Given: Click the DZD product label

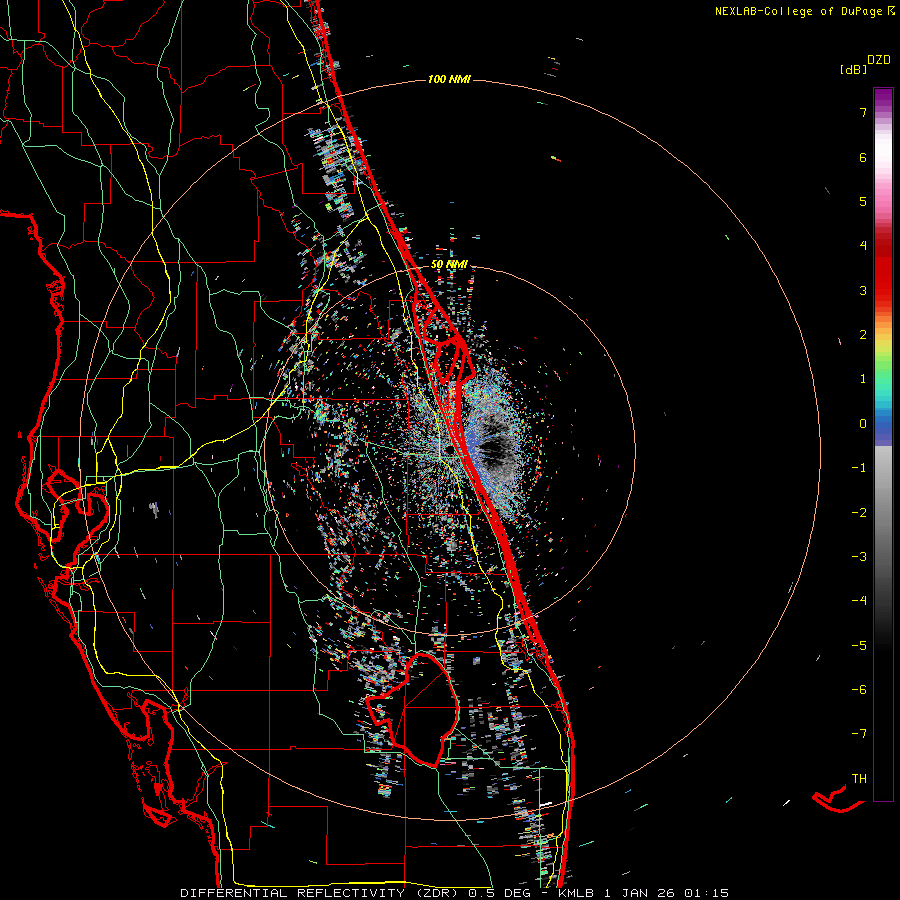Looking at the screenshot, I should 879,60.
